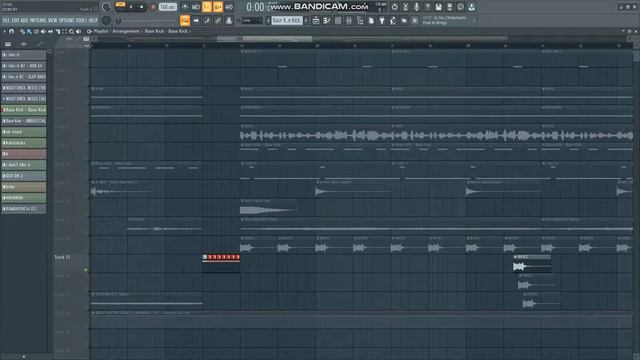Click the question mark help icon

pos(427,7)
